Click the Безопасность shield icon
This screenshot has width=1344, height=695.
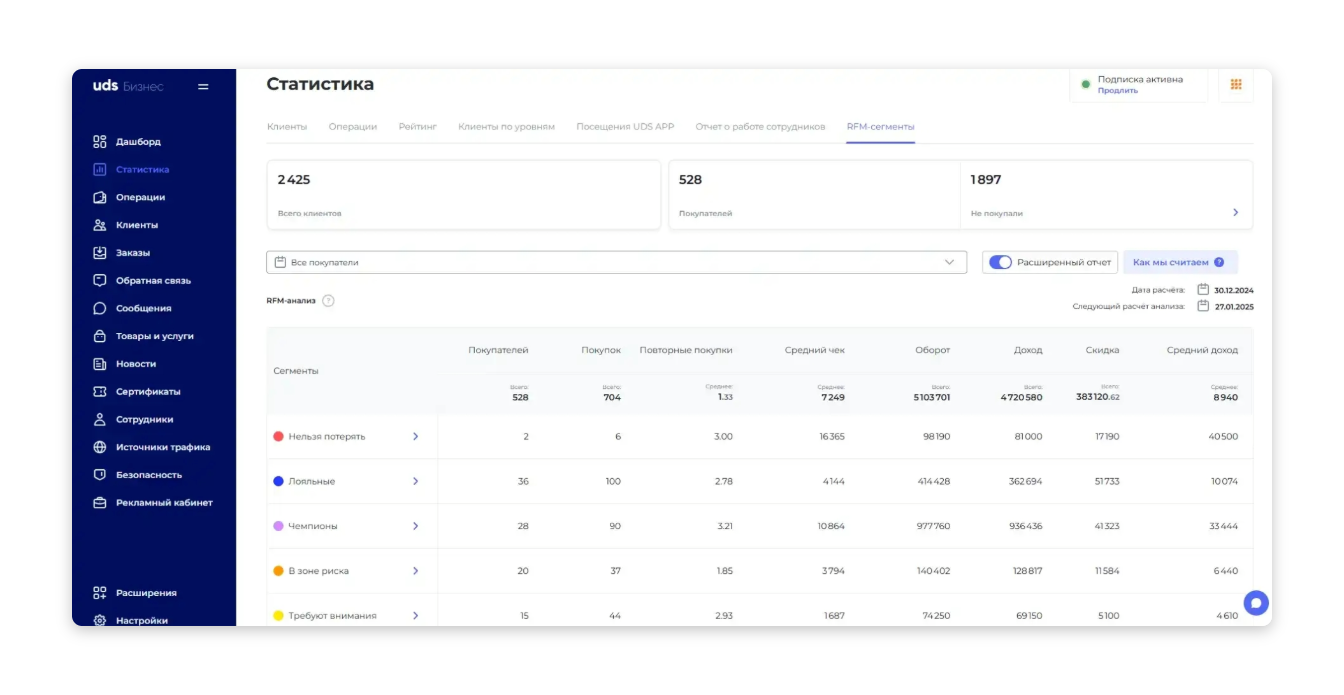(99, 475)
